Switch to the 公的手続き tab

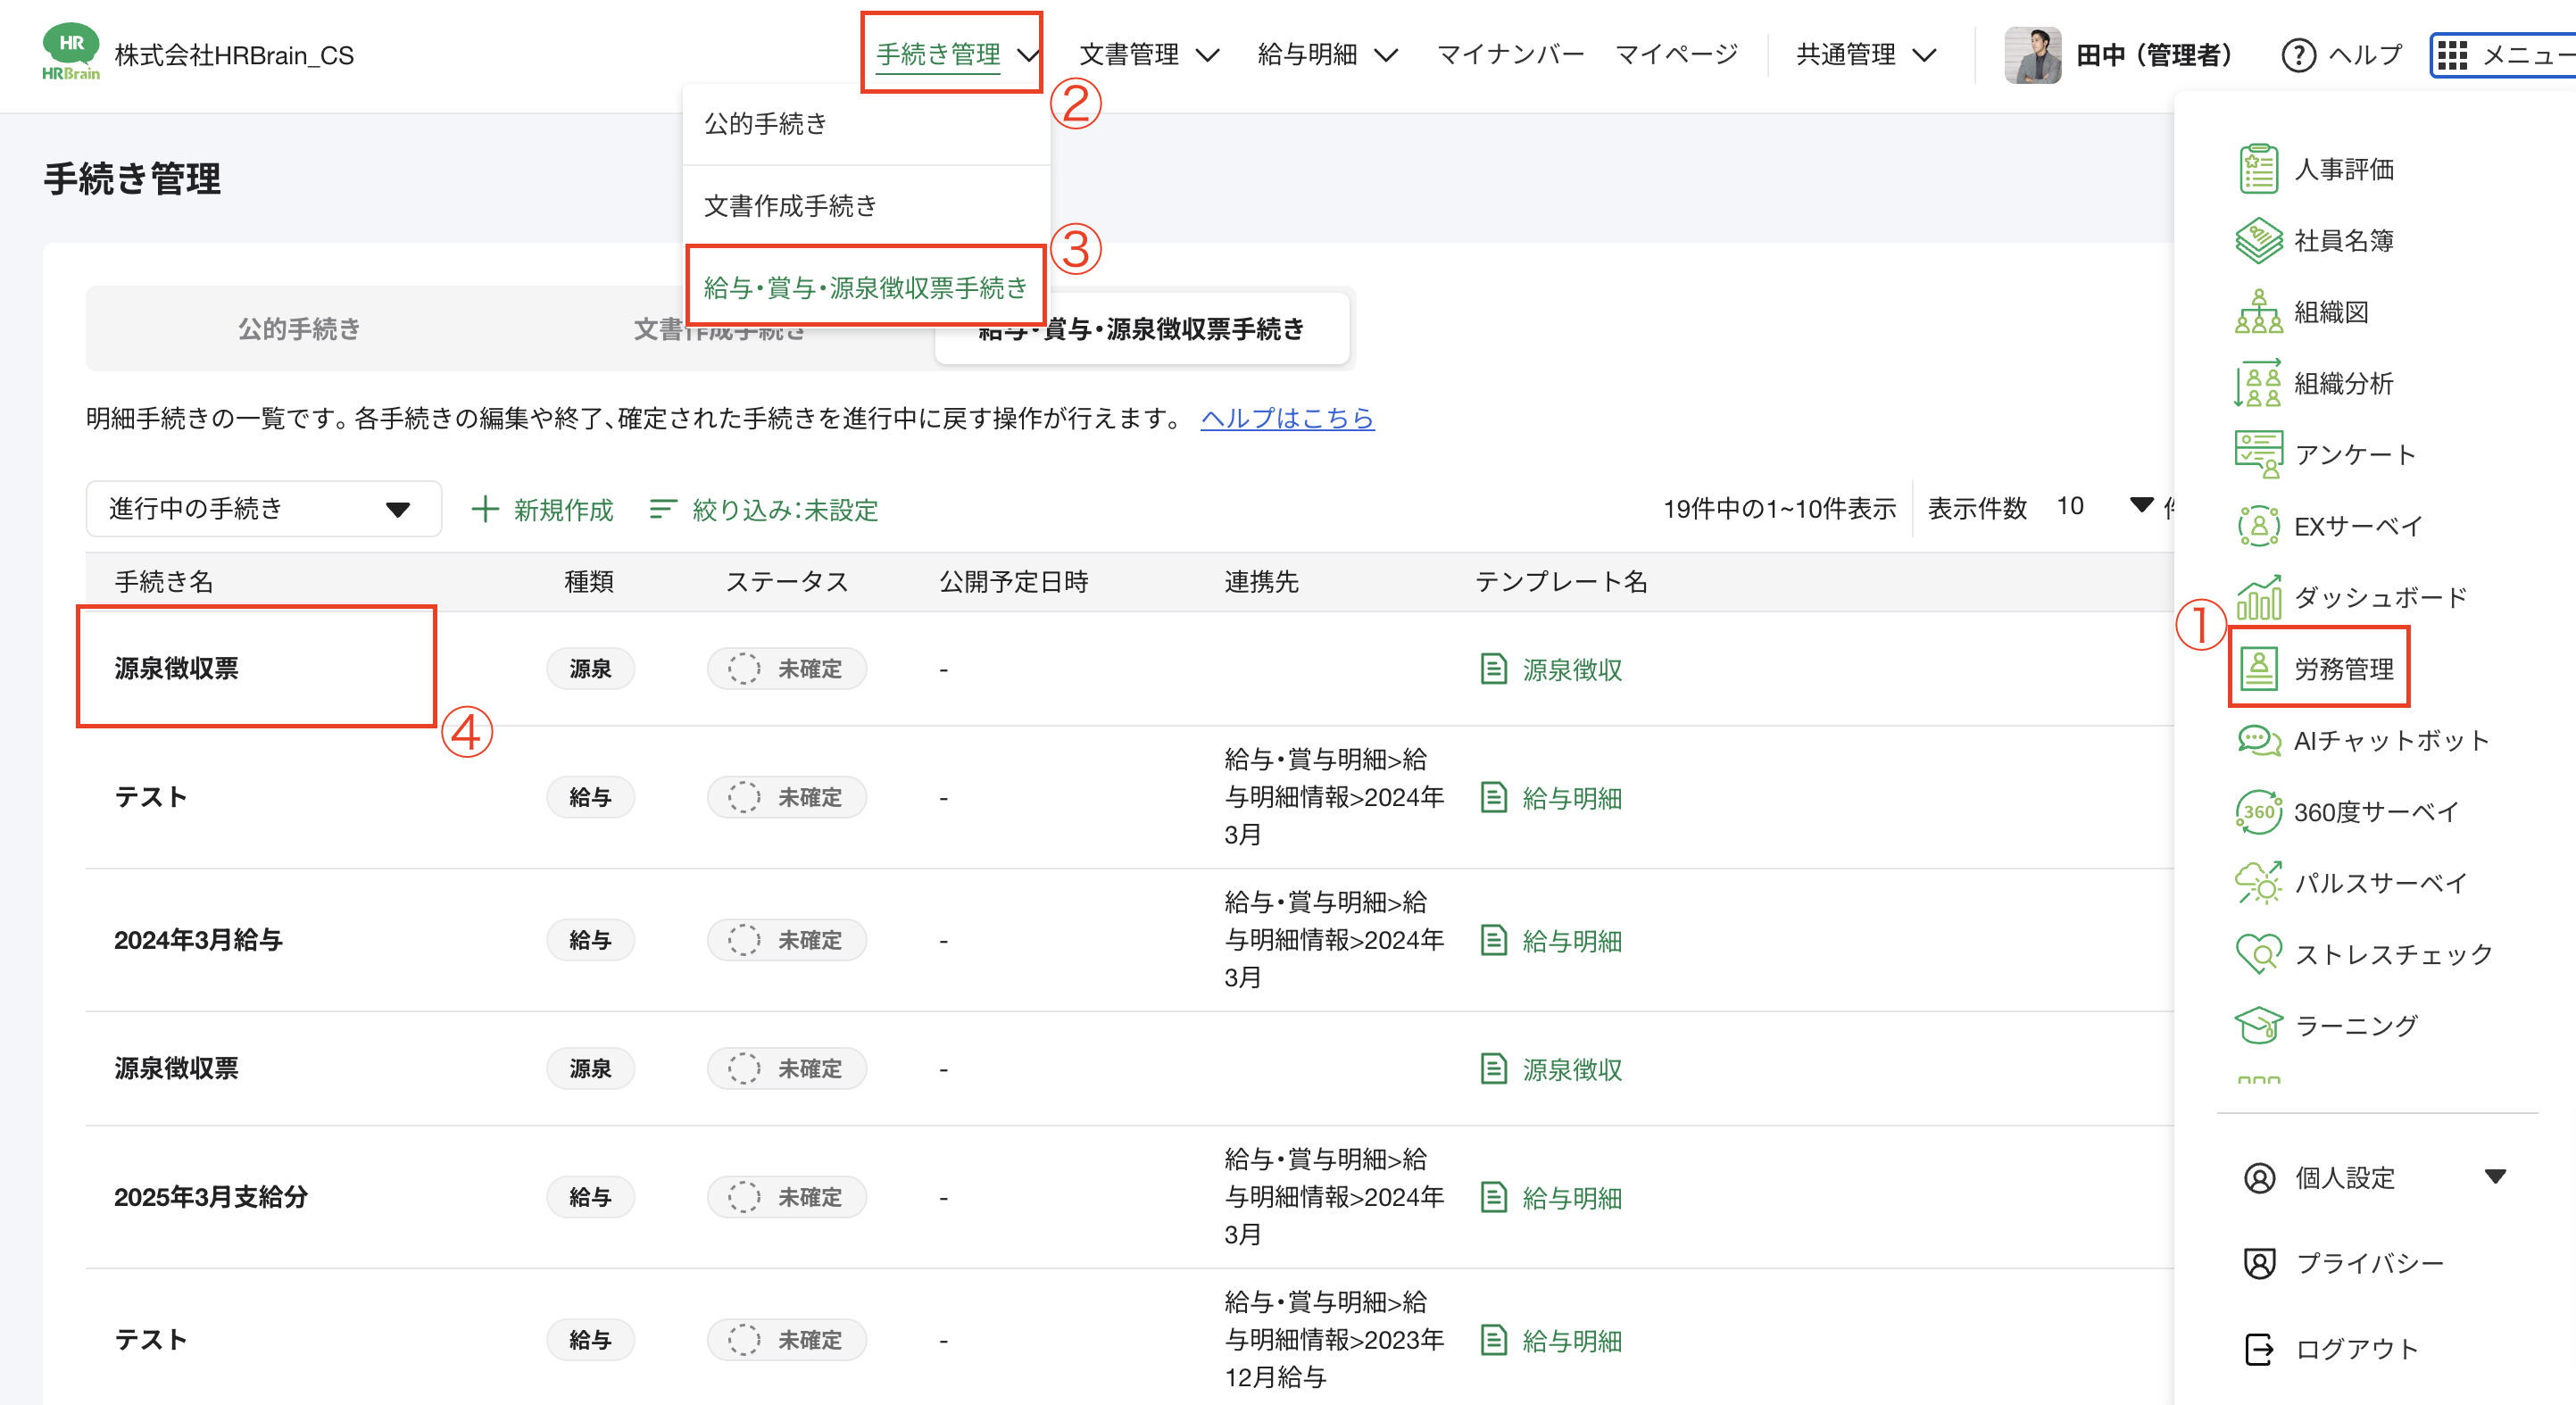click(298, 329)
